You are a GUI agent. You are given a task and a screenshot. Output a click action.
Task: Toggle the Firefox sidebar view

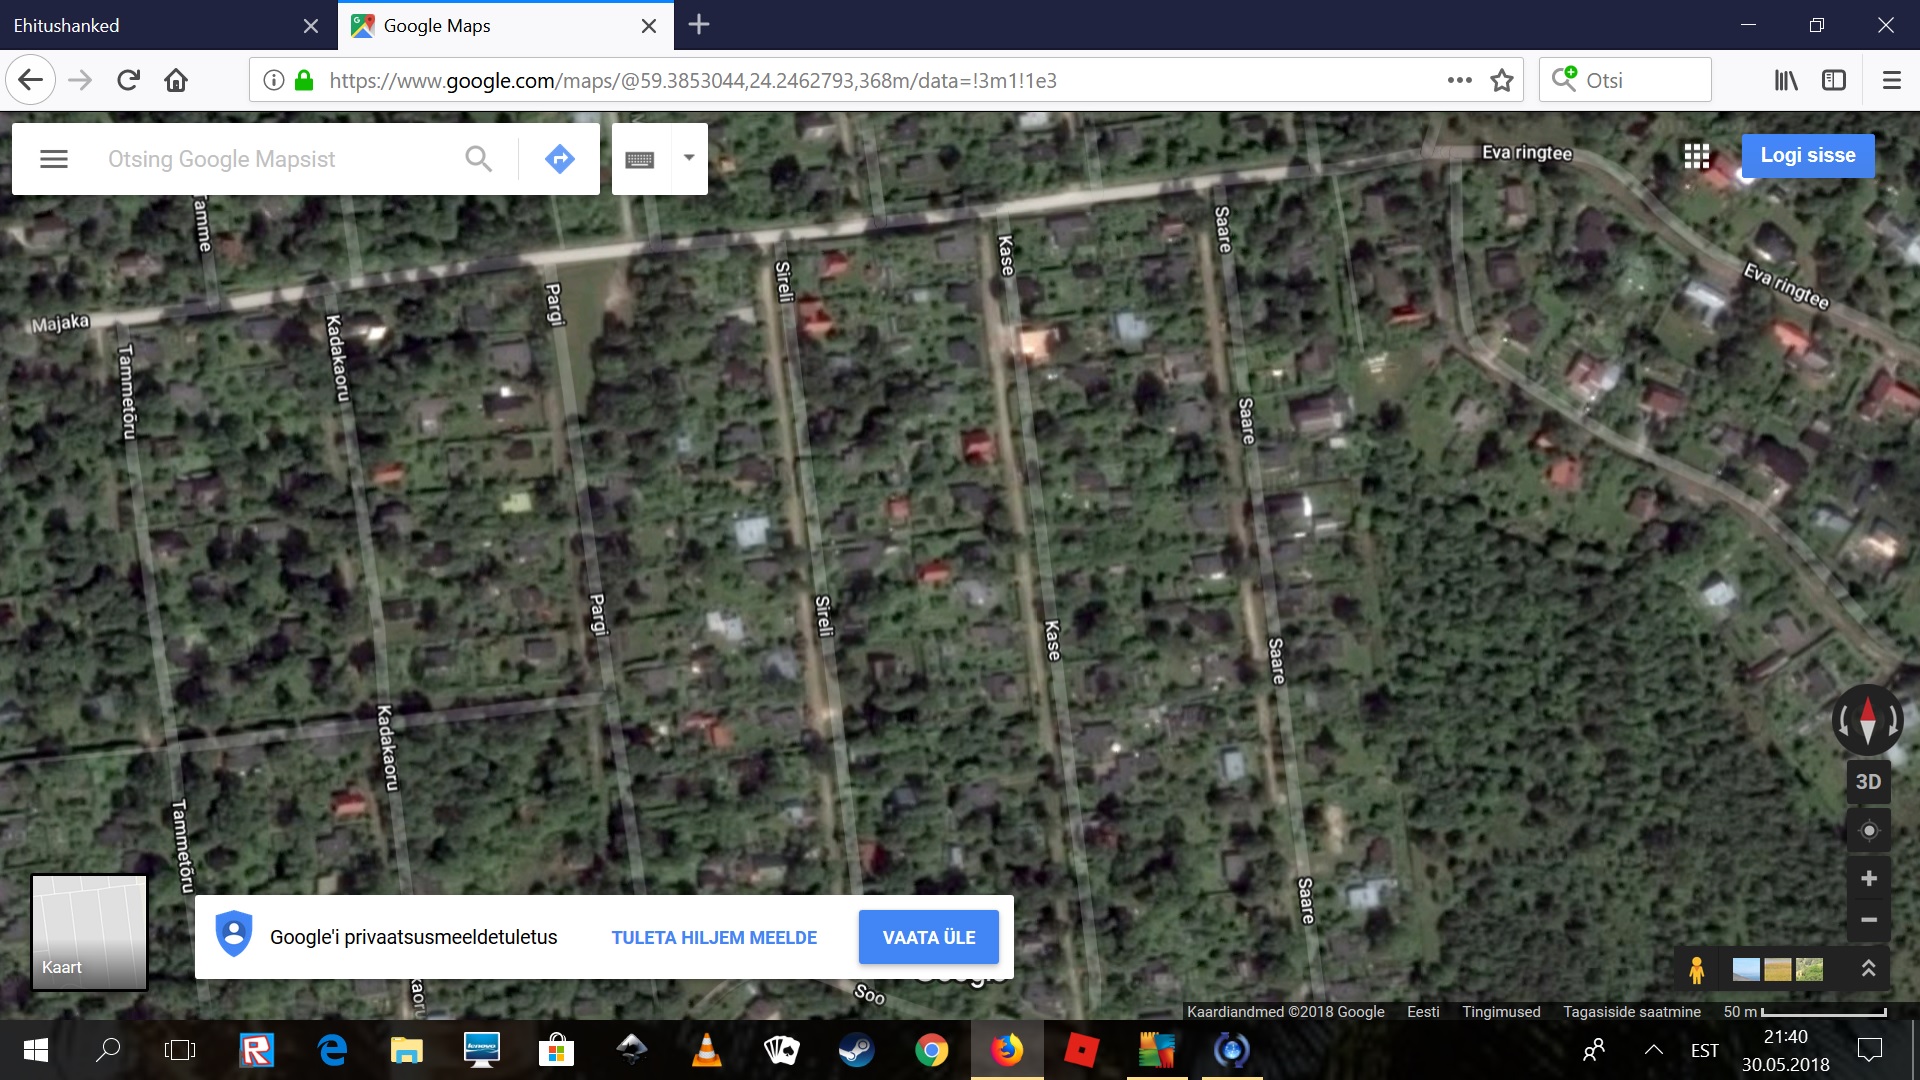1833,80
